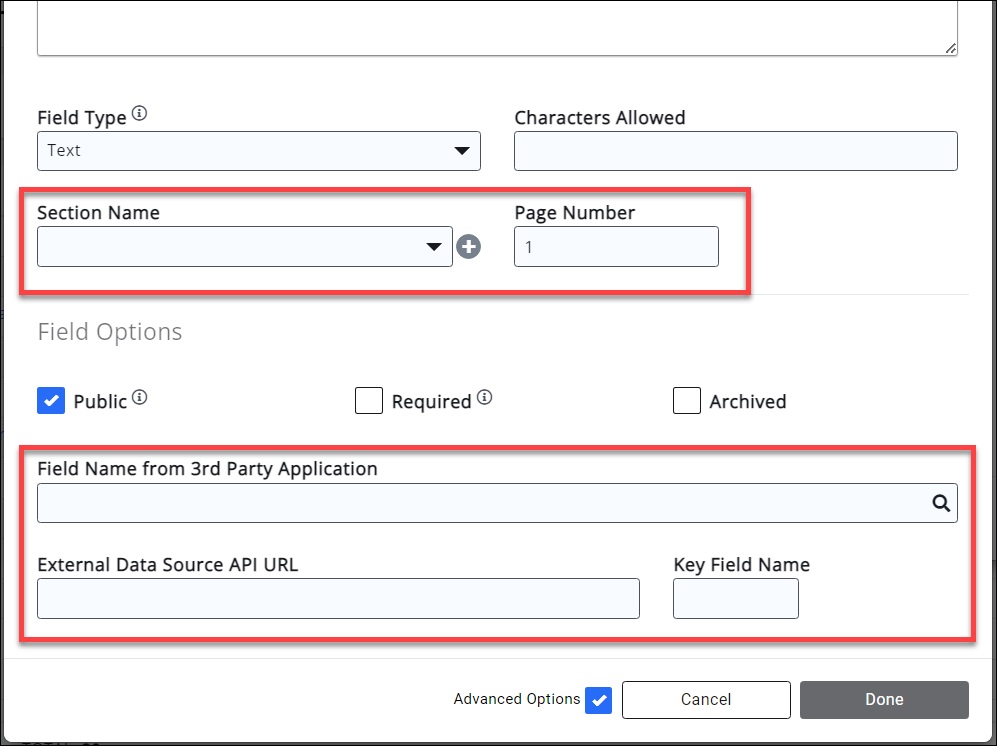Click the info icon beside Field Type
This screenshot has height=746, width=997.
tap(139, 115)
